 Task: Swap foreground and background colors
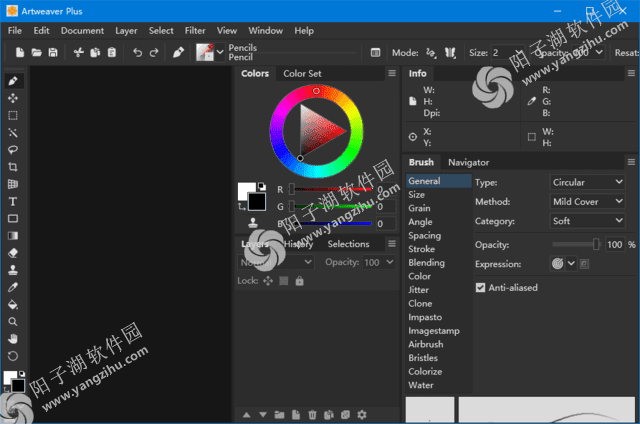coord(242,207)
